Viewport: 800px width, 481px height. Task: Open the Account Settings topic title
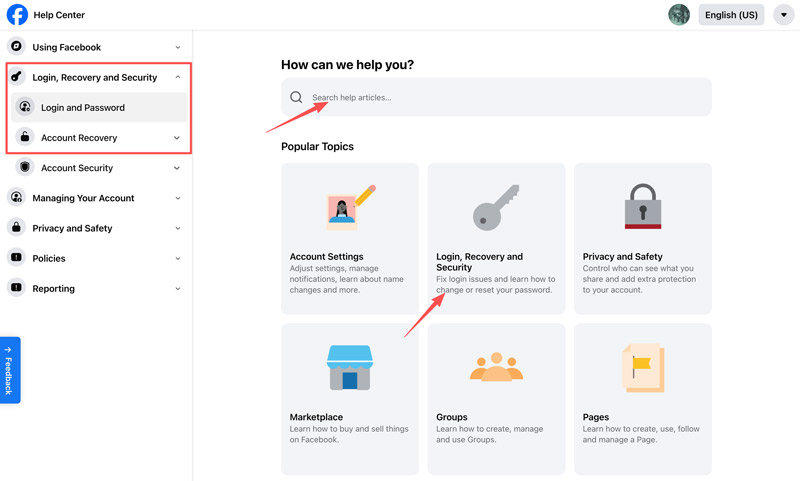click(x=327, y=257)
